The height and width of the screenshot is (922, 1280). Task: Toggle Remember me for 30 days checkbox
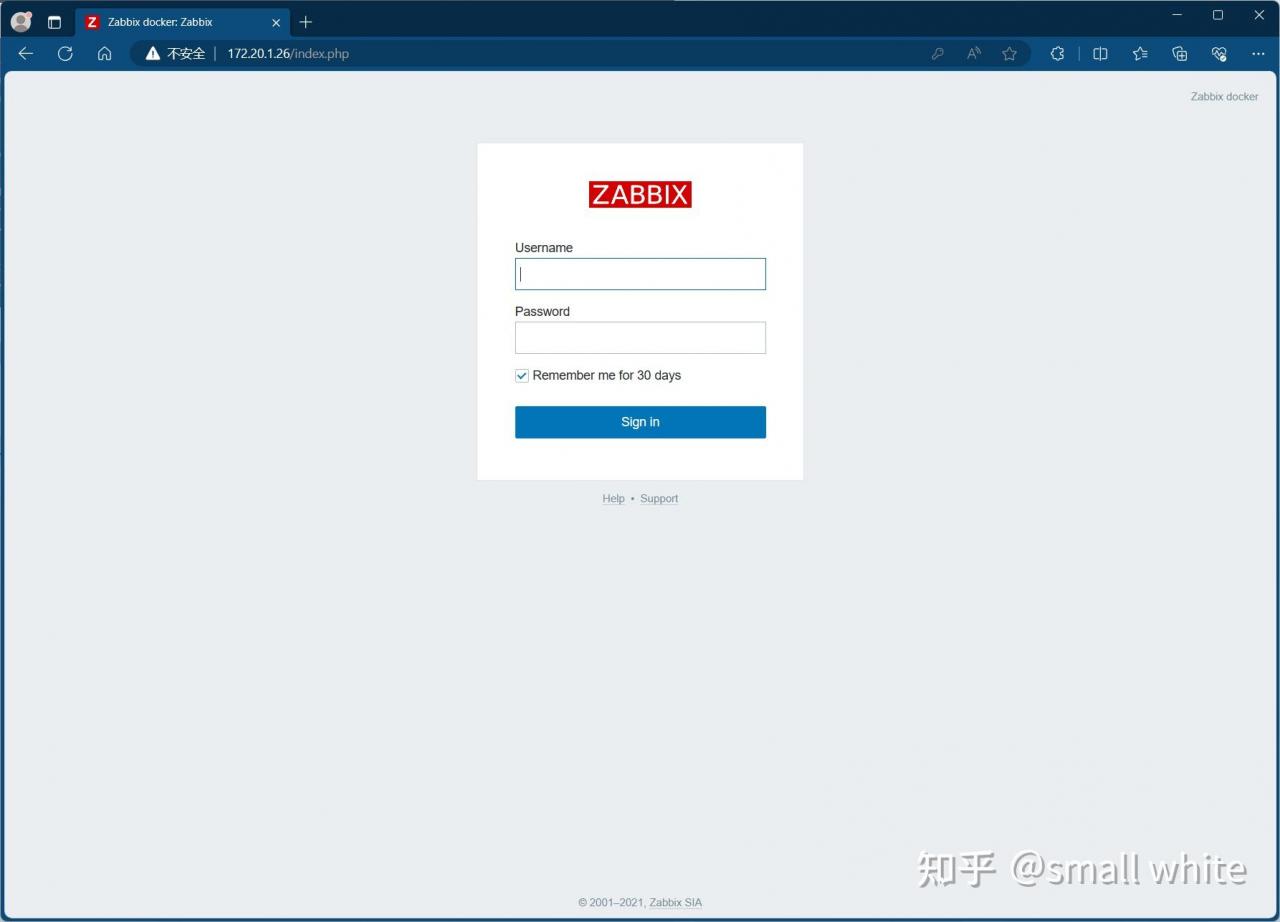[x=522, y=376]
